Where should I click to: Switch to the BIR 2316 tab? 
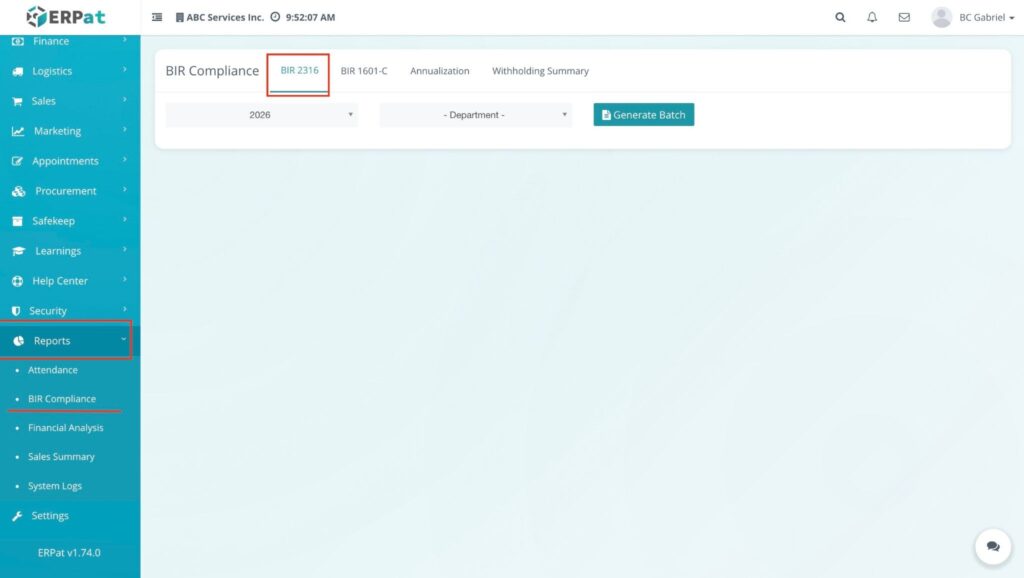point(299,71)
